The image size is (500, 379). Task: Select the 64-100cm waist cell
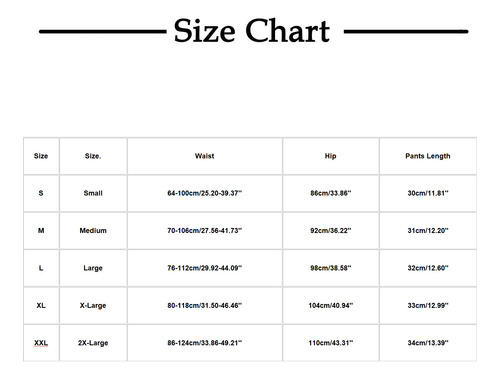(205, 193)
